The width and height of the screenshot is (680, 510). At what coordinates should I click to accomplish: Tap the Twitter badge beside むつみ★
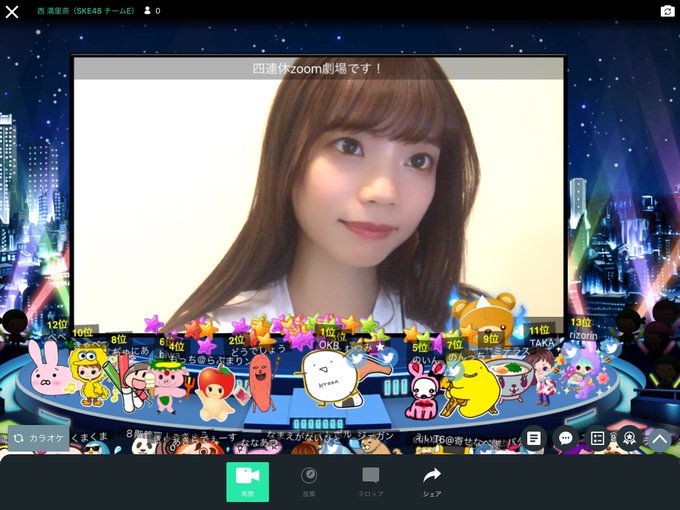(387, 358)
